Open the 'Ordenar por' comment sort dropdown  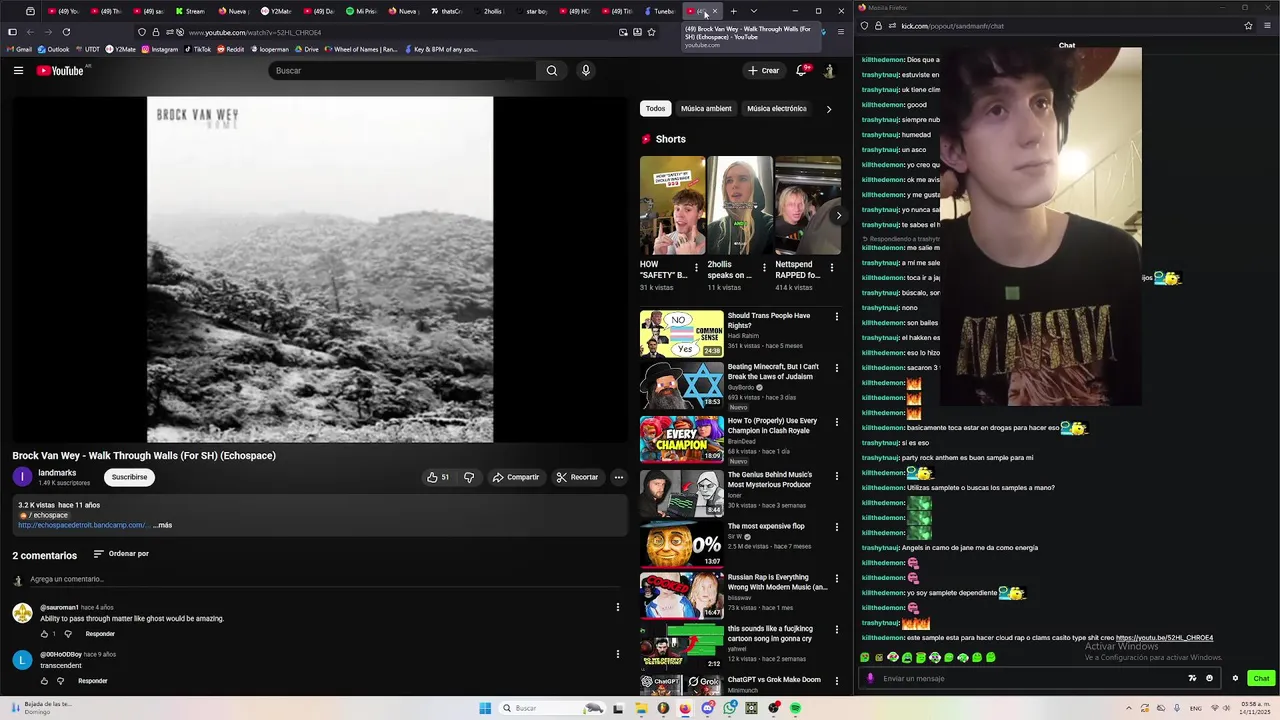[121, 554]
